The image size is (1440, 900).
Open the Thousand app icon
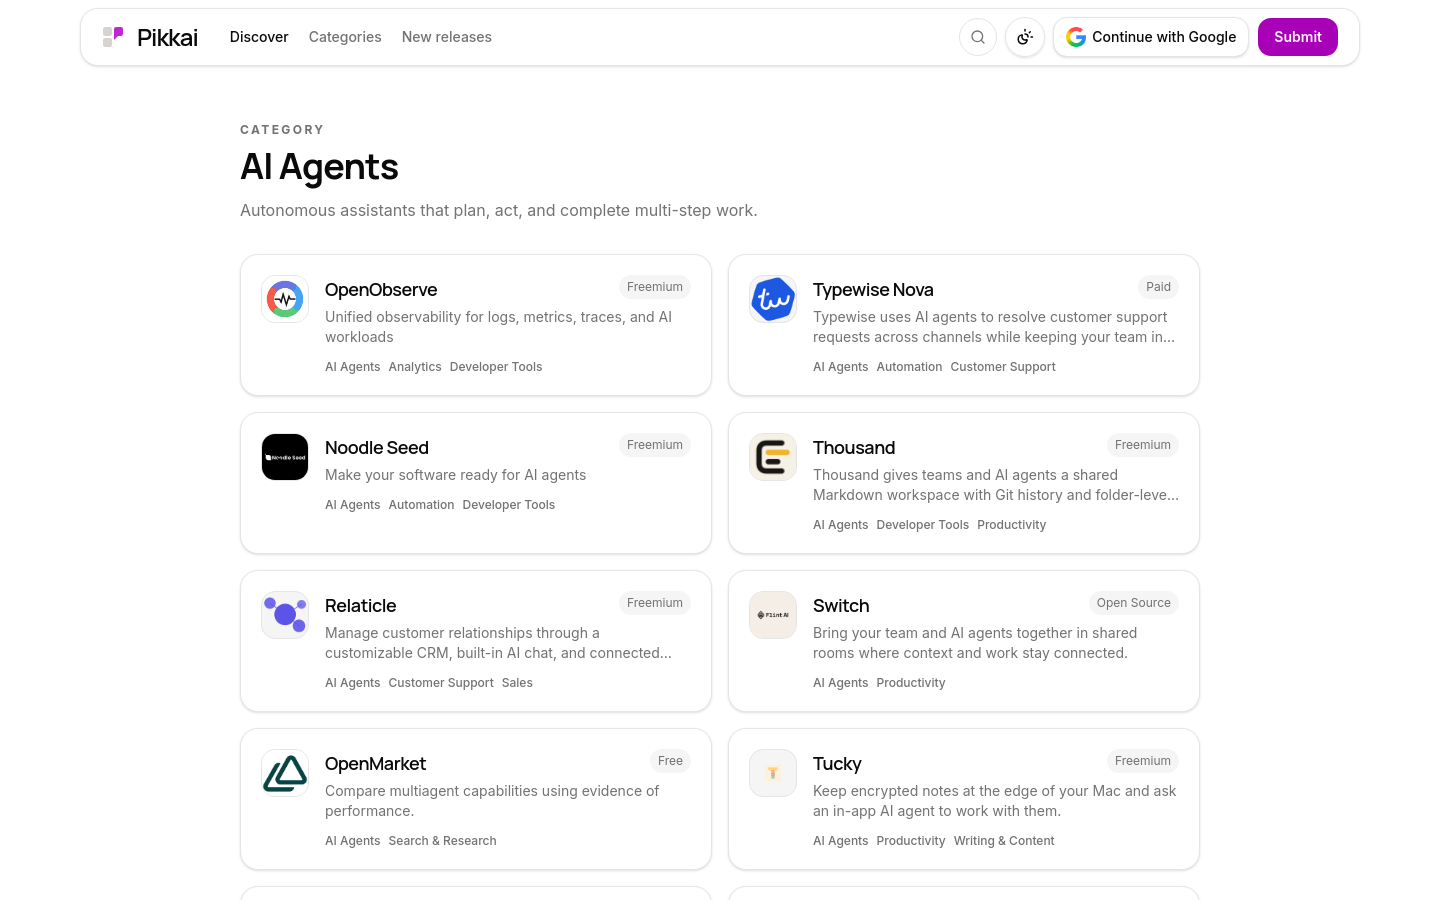[773, 457]
